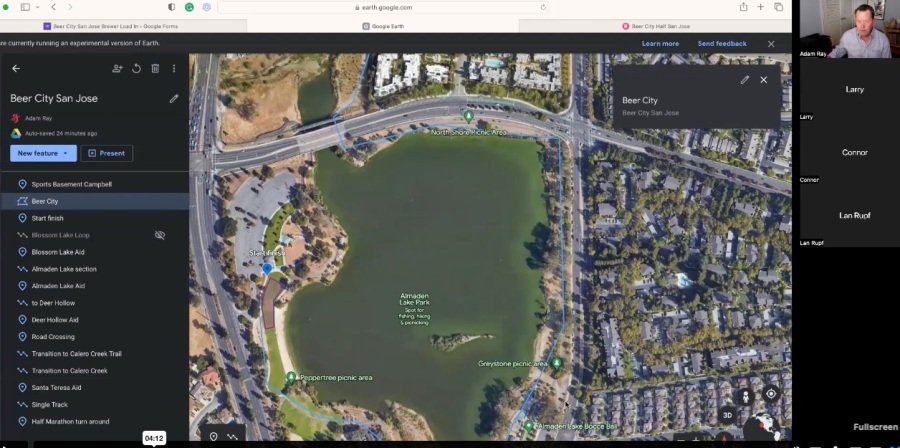Open the Google Forms Brewer Load In tab
Viewport: 900px width, 448px height.
click(x=111, y=26)
